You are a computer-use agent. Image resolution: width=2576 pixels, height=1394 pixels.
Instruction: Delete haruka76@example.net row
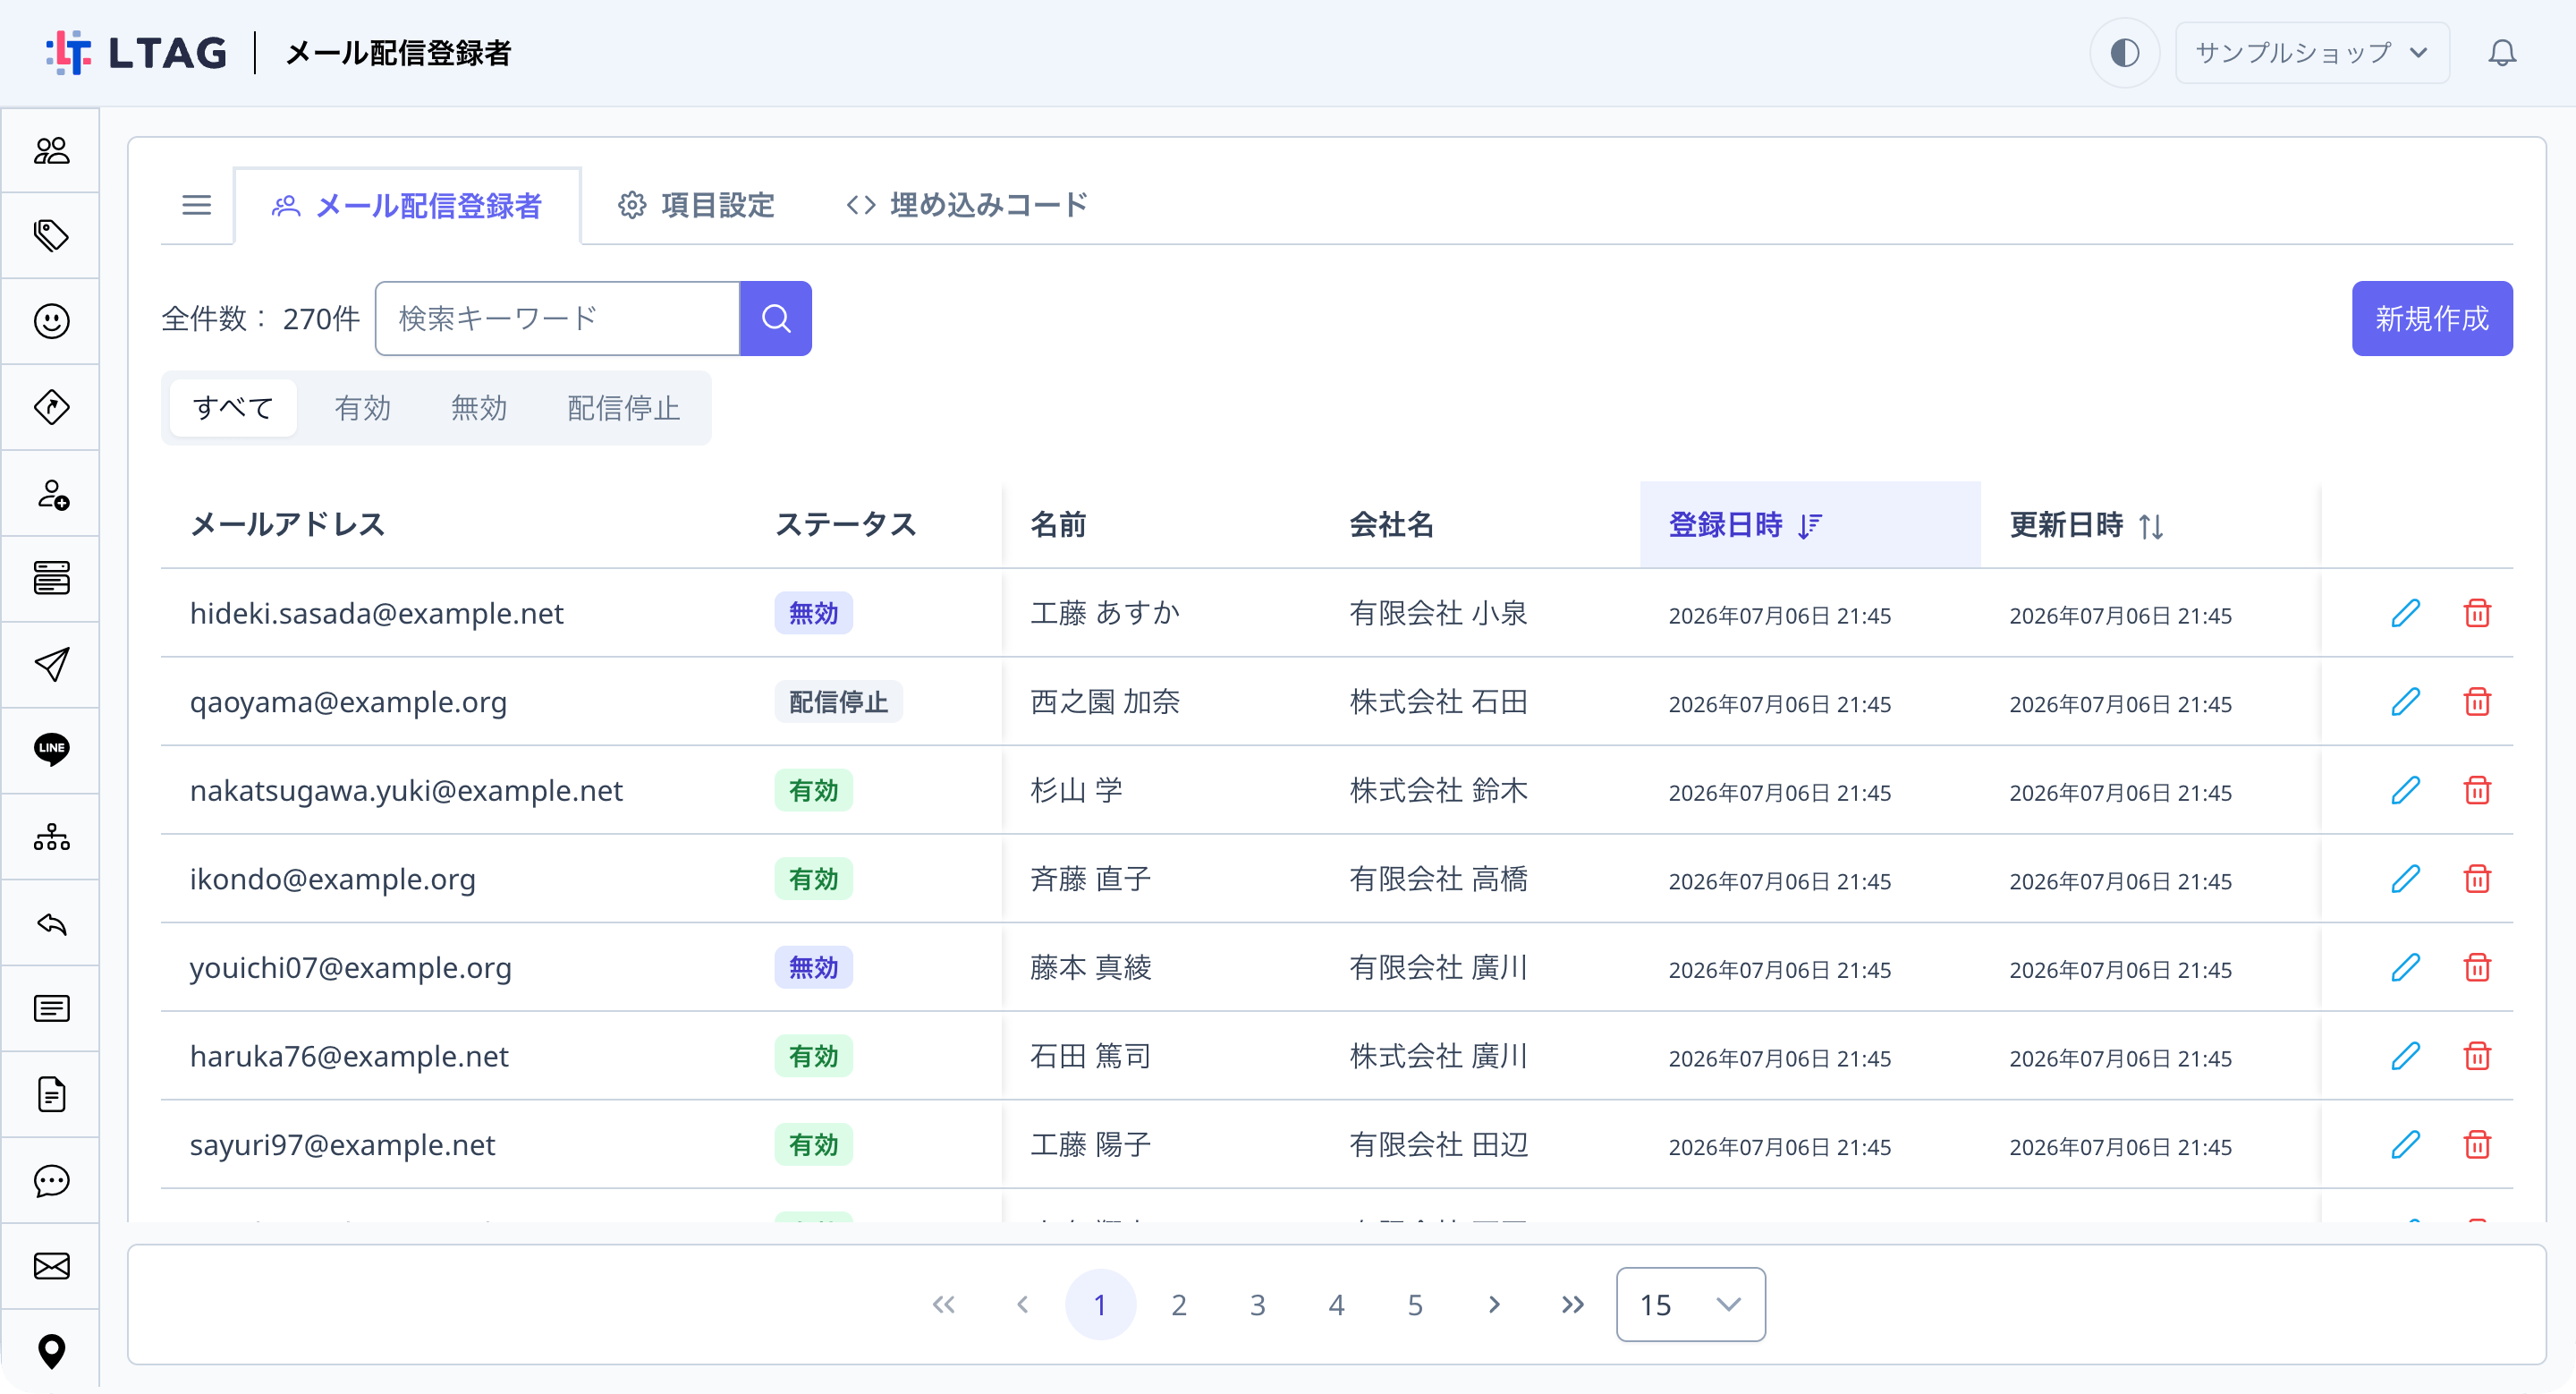(2477, 1055)
